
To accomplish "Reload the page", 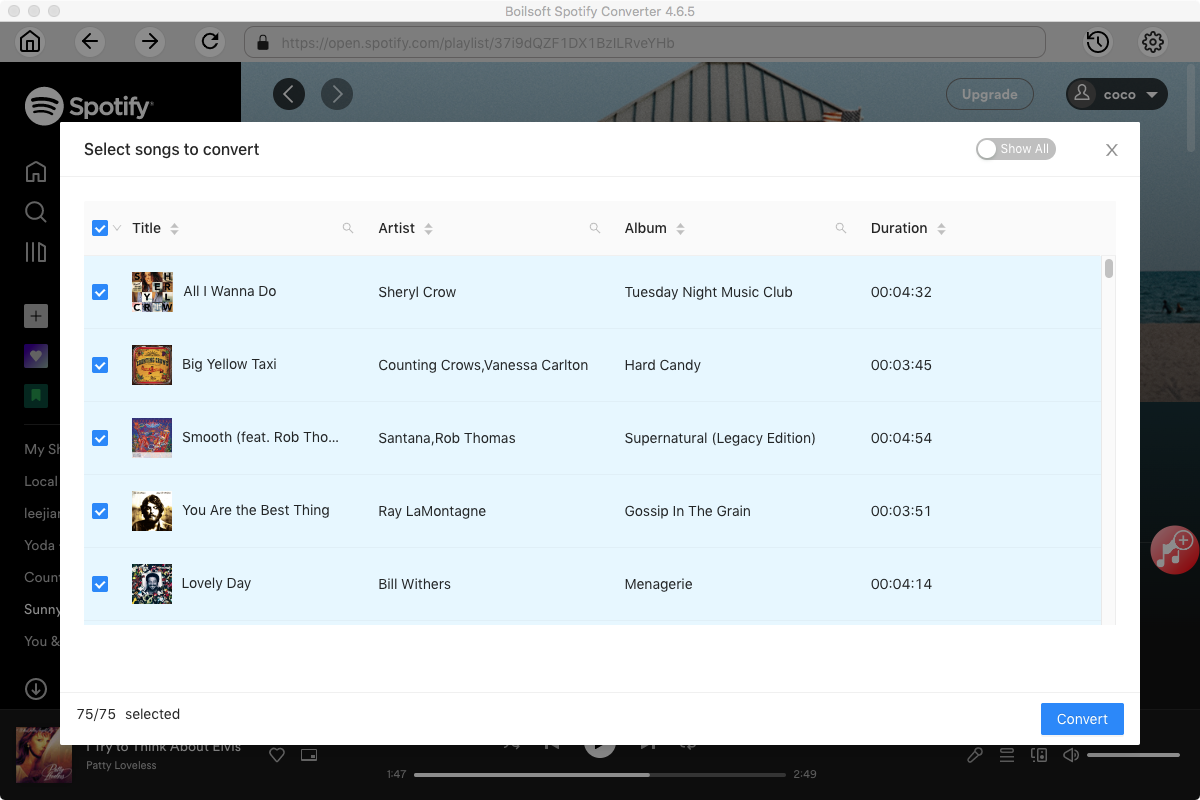I will [x=210, y=42].
